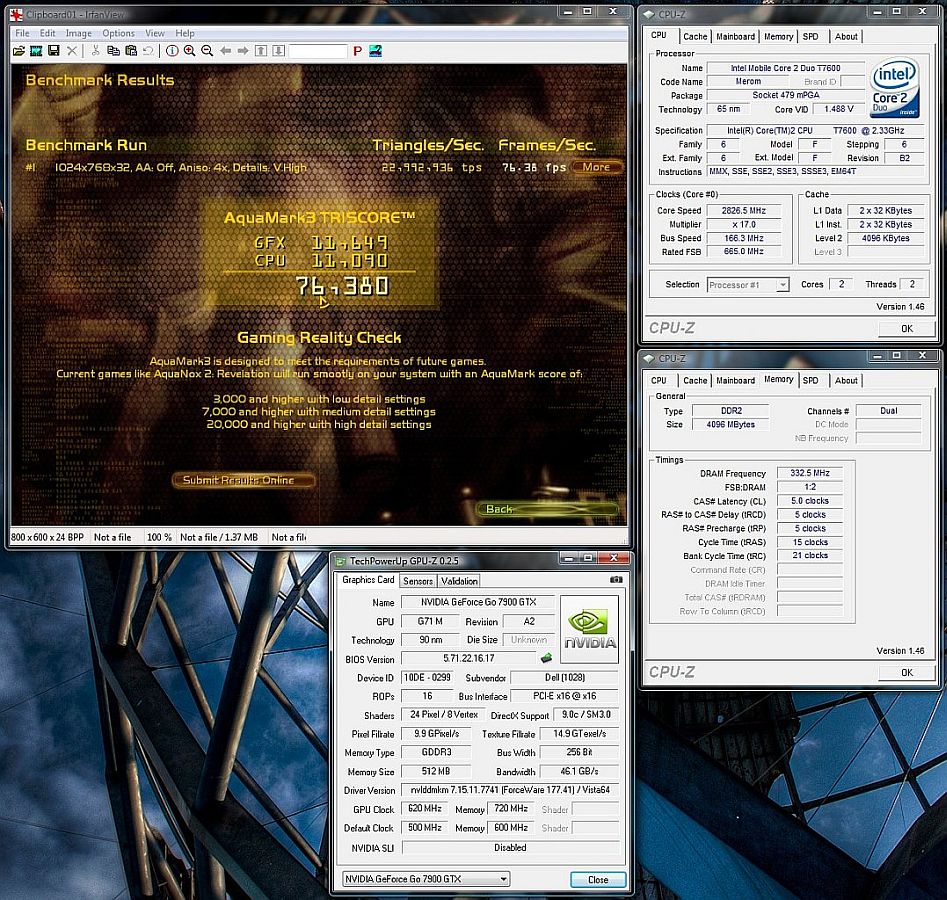Image resolution: width=947 pixels, height=900 pixels.
Task: Open the IrfanView View menu
Action: (x=155, y=33)
